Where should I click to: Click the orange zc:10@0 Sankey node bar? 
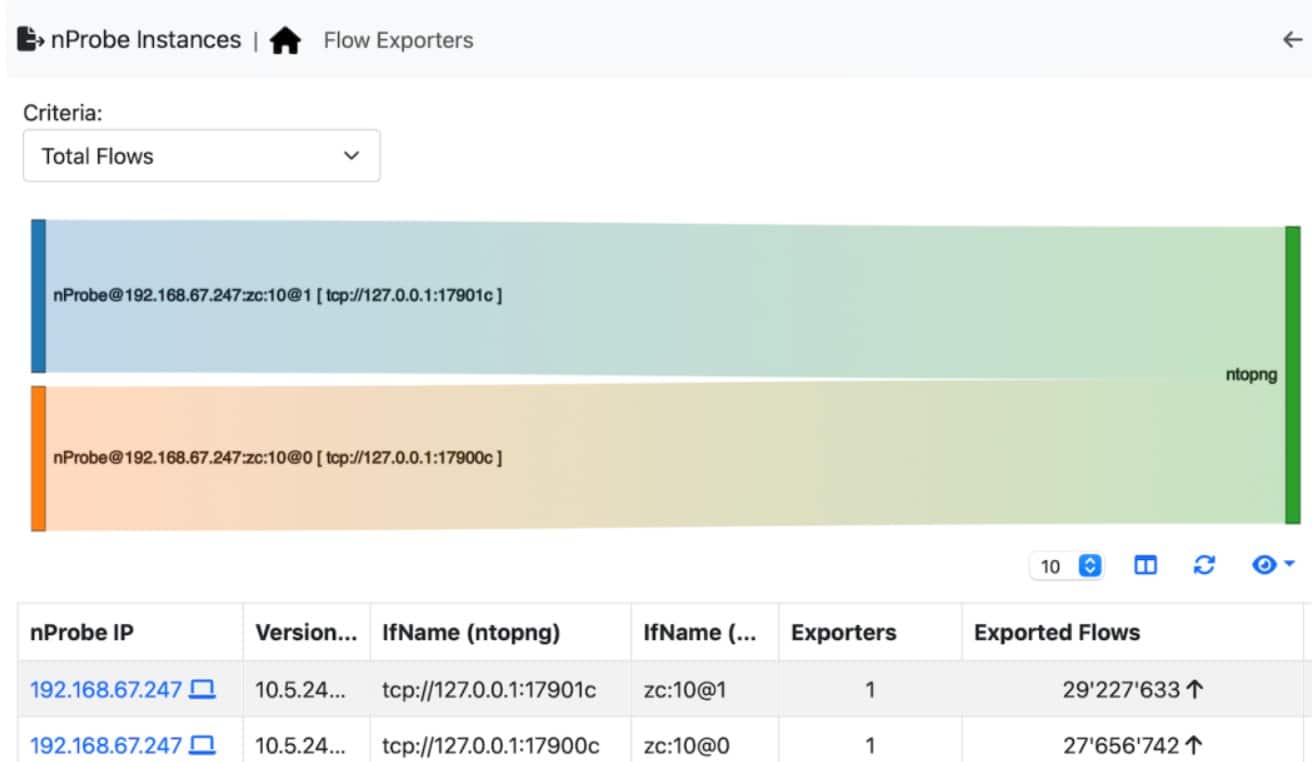38,458
